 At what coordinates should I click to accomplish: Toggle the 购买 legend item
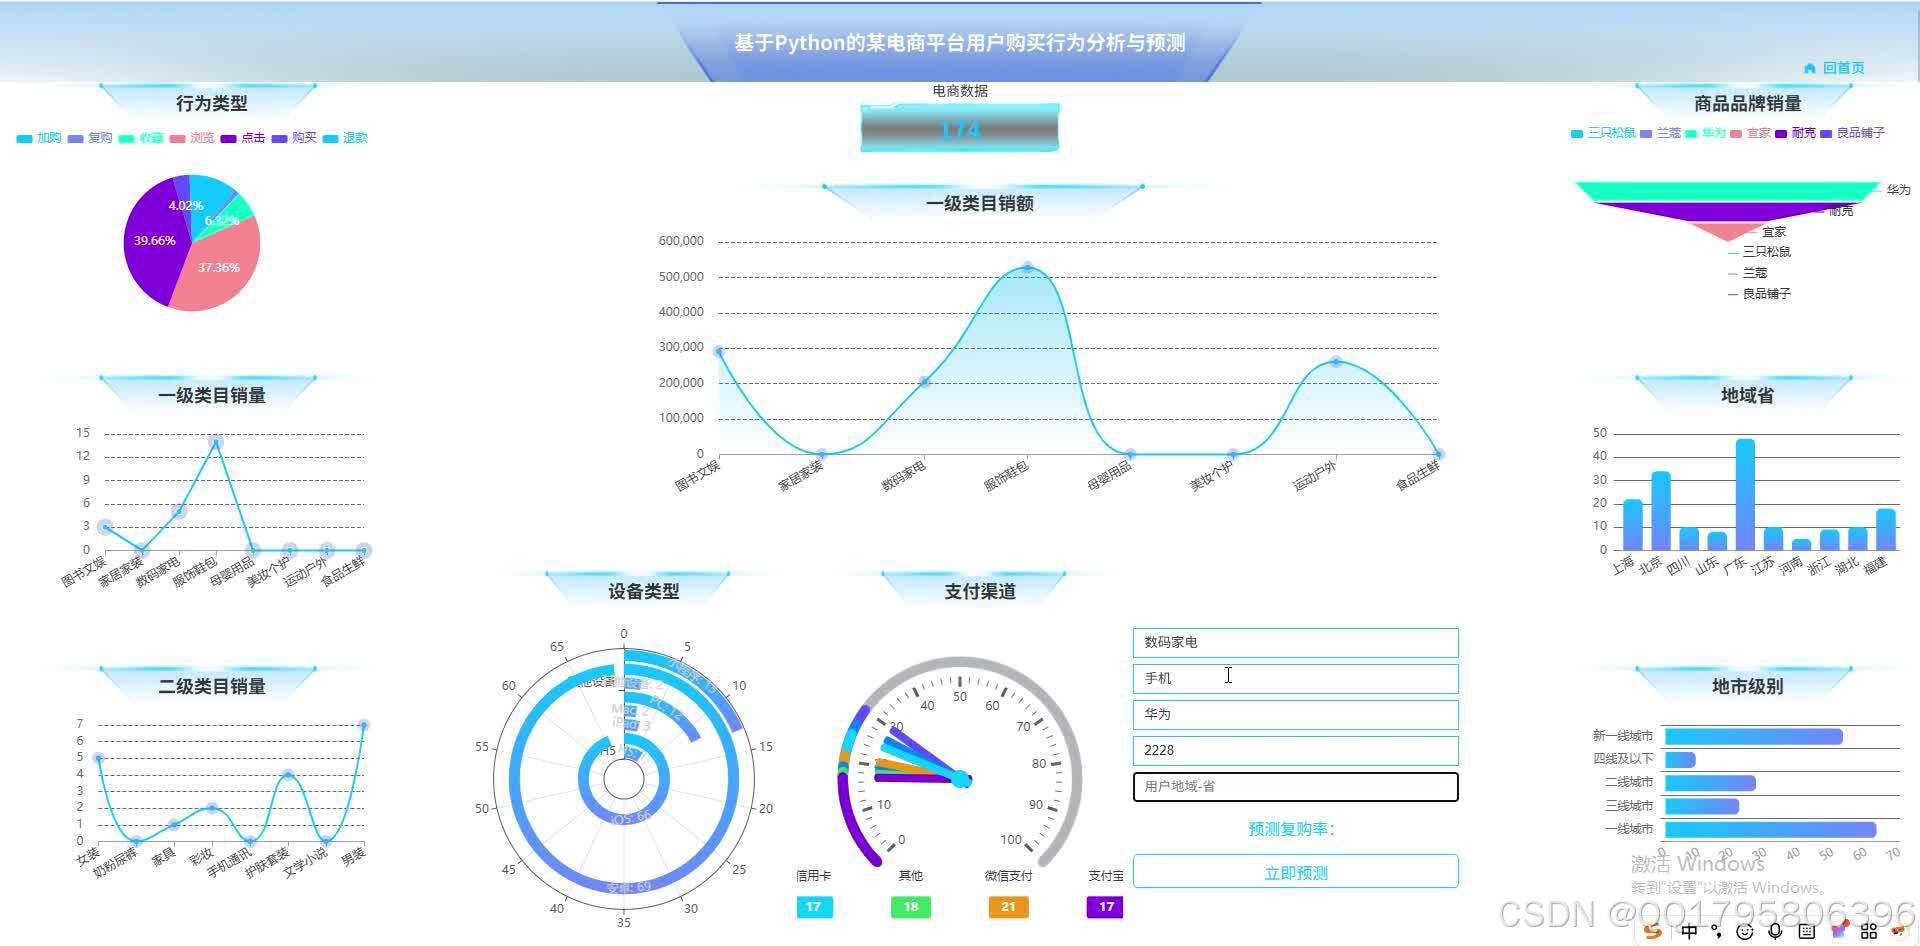(x=294, y=138)
